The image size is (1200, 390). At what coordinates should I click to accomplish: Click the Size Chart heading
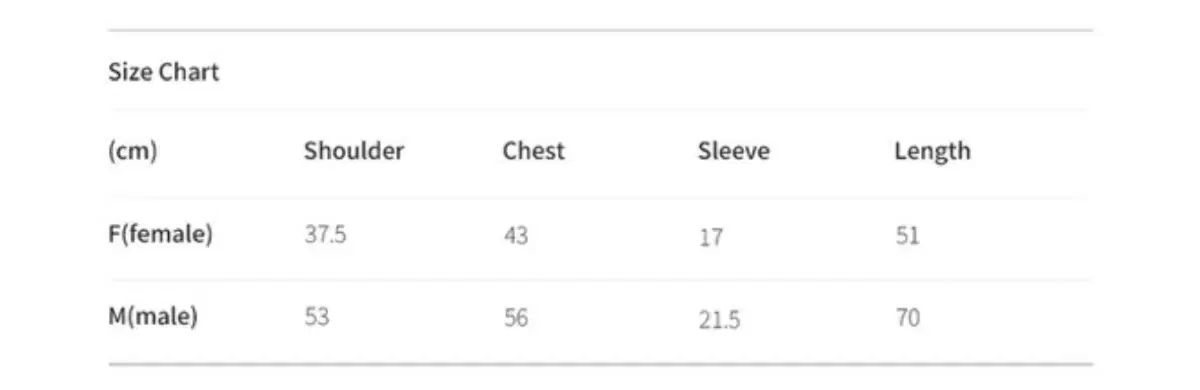point(163,72)
